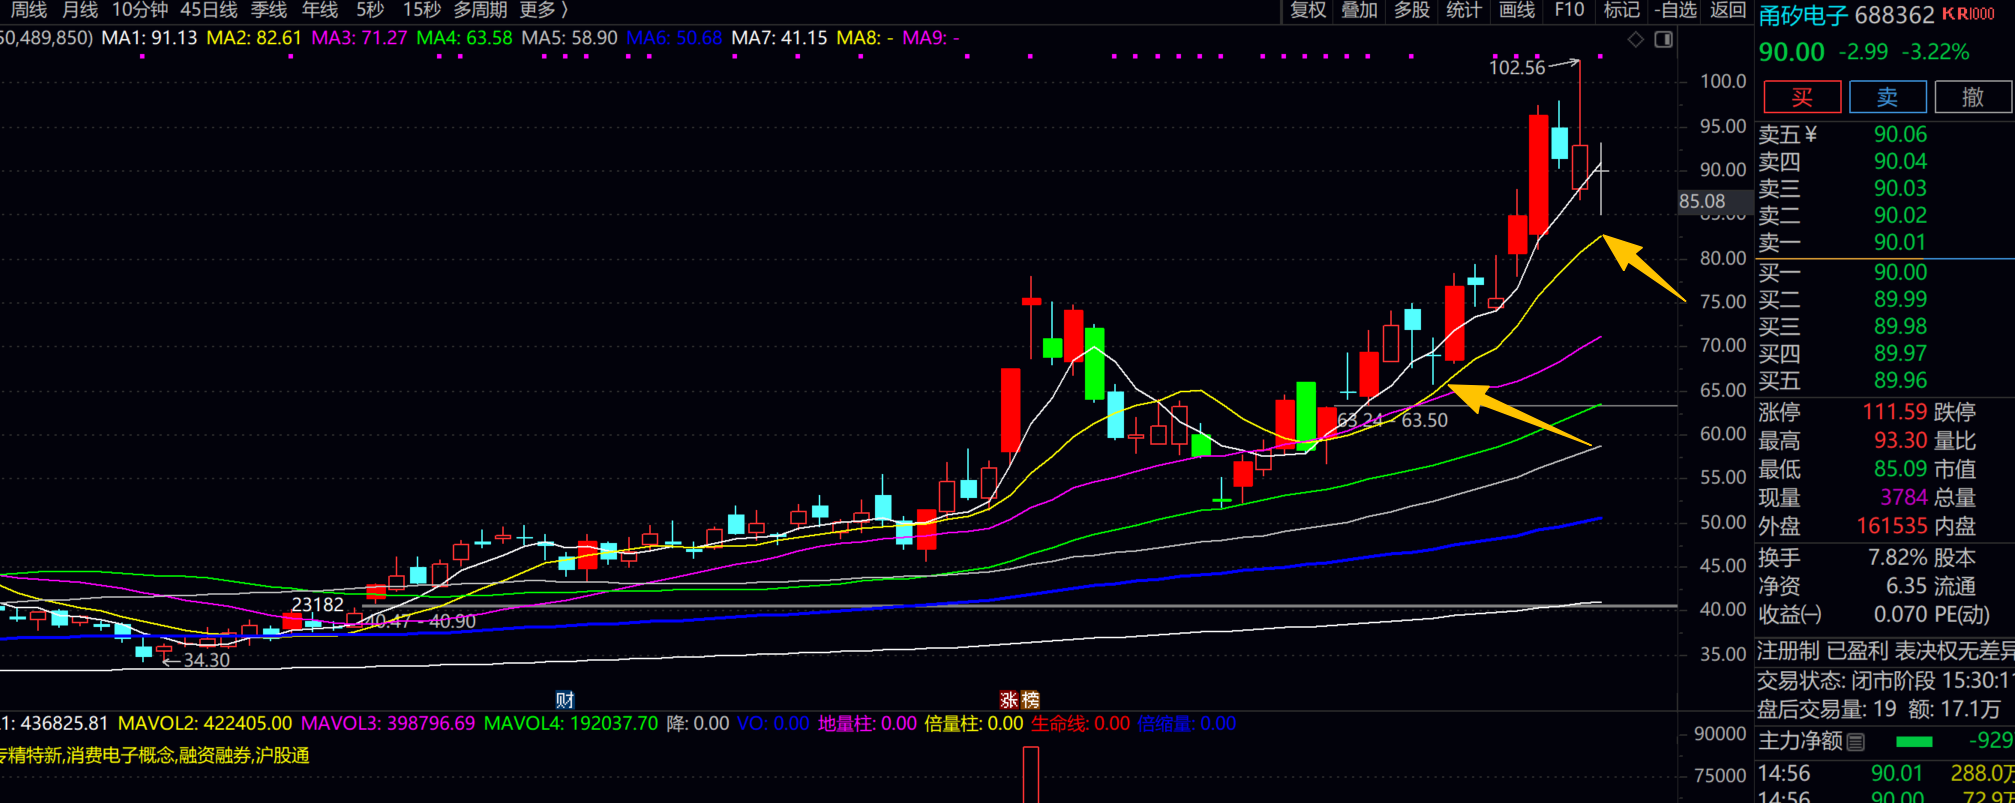Click the MA7: 41.15 label

point(779,38)
